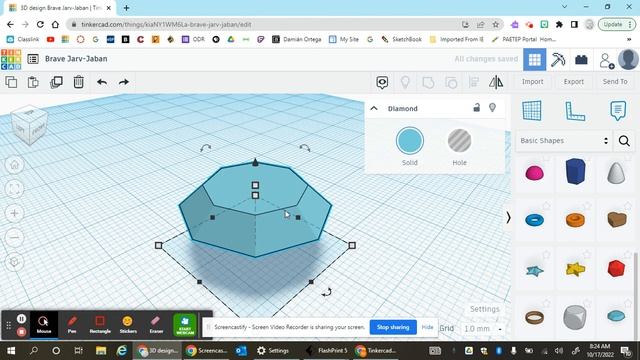Delete the selected shape with the trash icon
This screenshot has width=640, height=360.
click(78, 82)
